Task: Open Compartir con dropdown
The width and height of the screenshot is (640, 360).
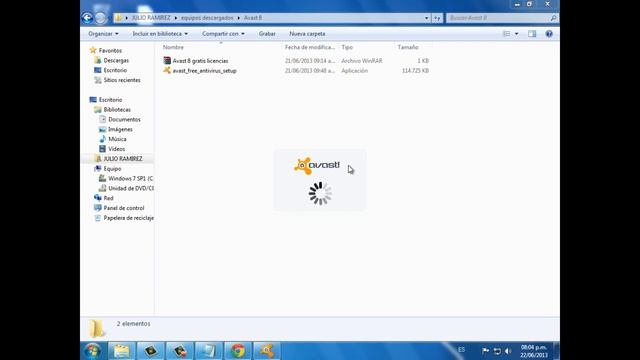Action: pyautogui.click(x=223, y=33)
